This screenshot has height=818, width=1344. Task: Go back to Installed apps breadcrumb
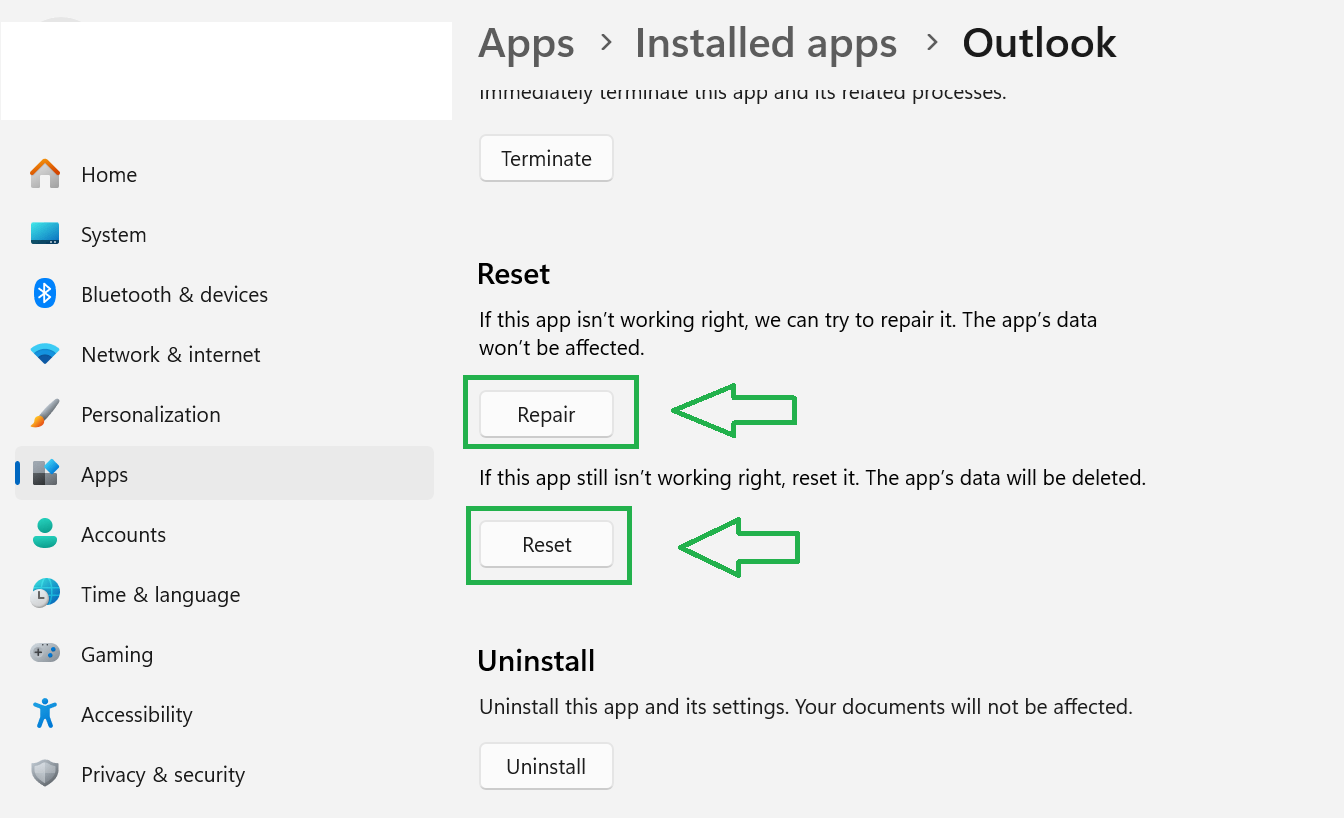(766, 43)
